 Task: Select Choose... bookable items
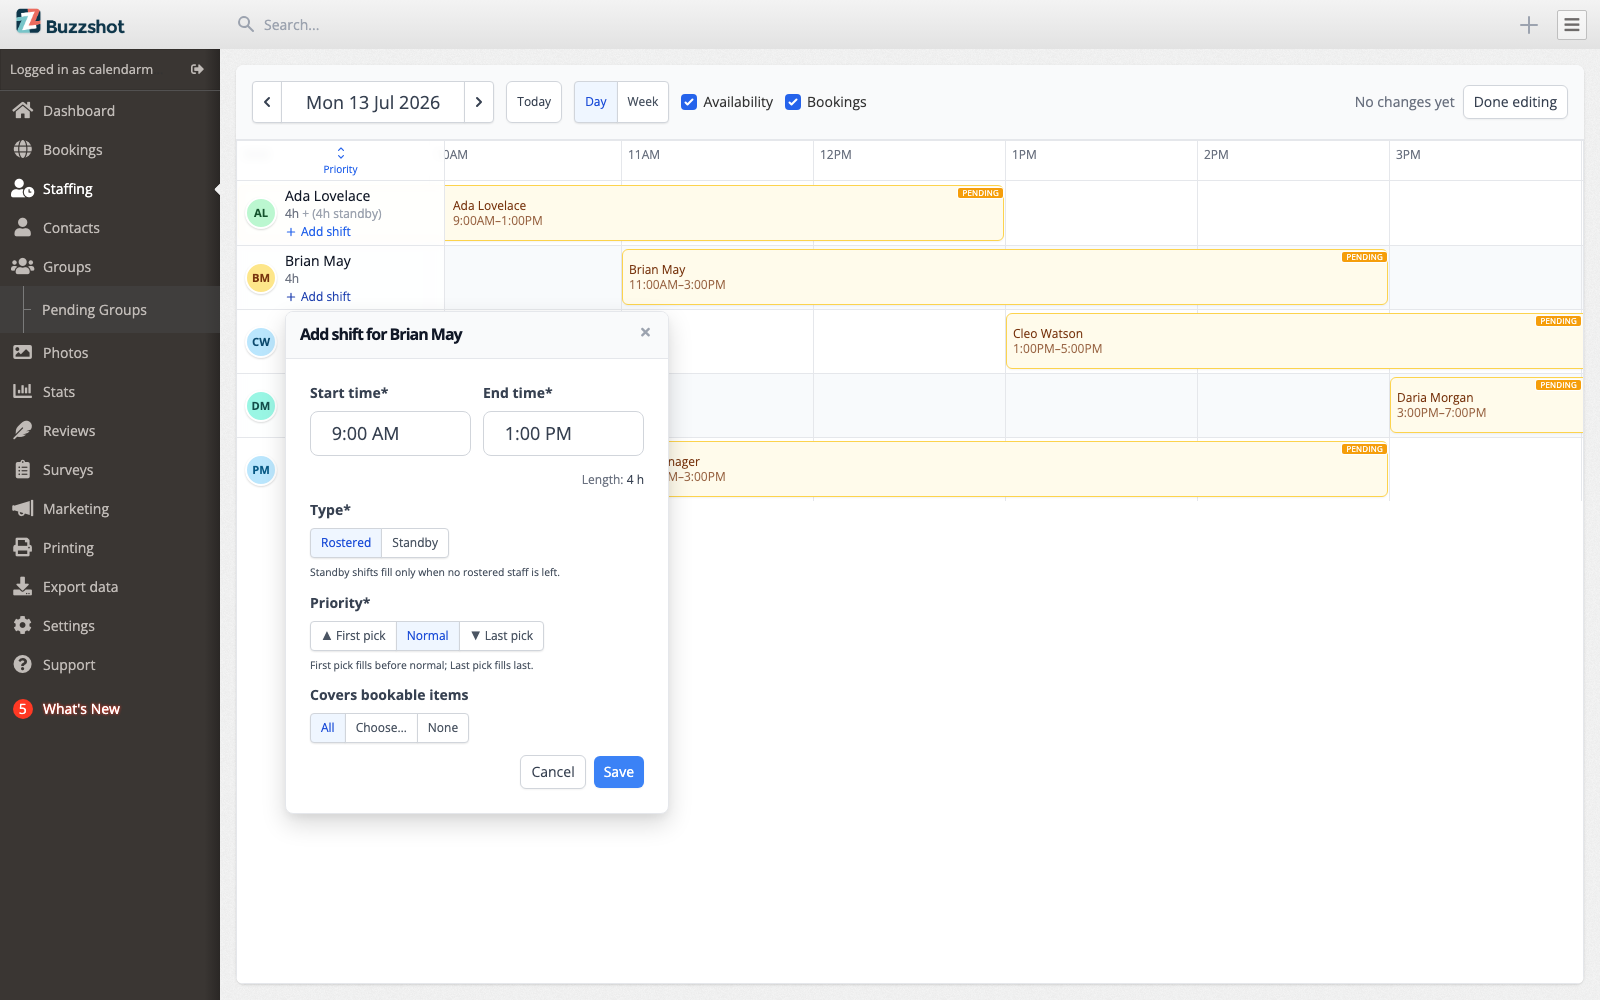point(381,728)
